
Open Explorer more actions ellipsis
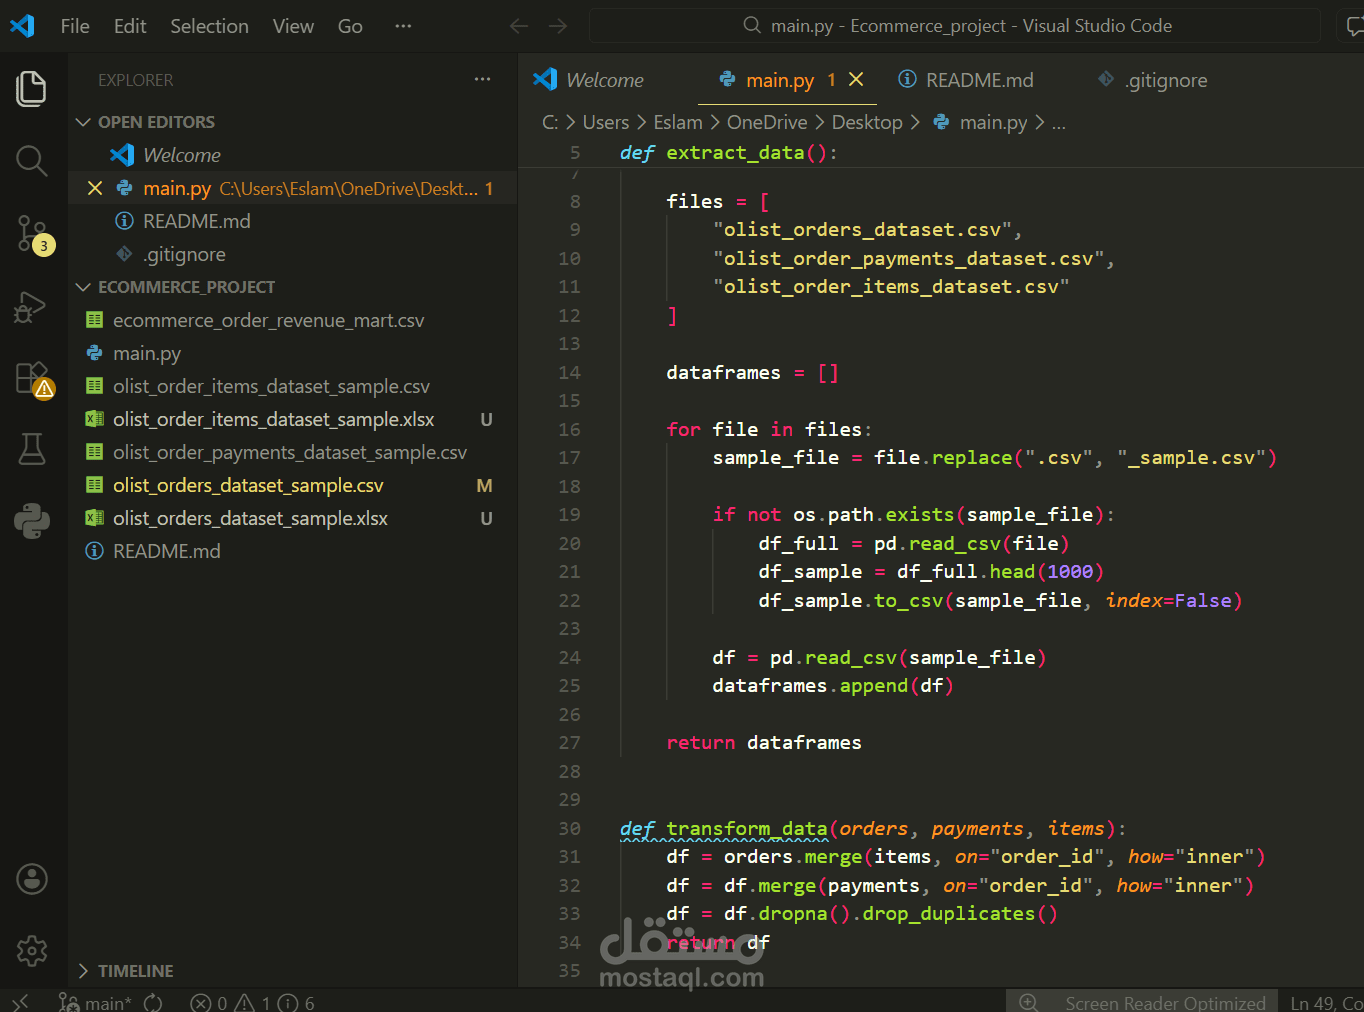483,79
